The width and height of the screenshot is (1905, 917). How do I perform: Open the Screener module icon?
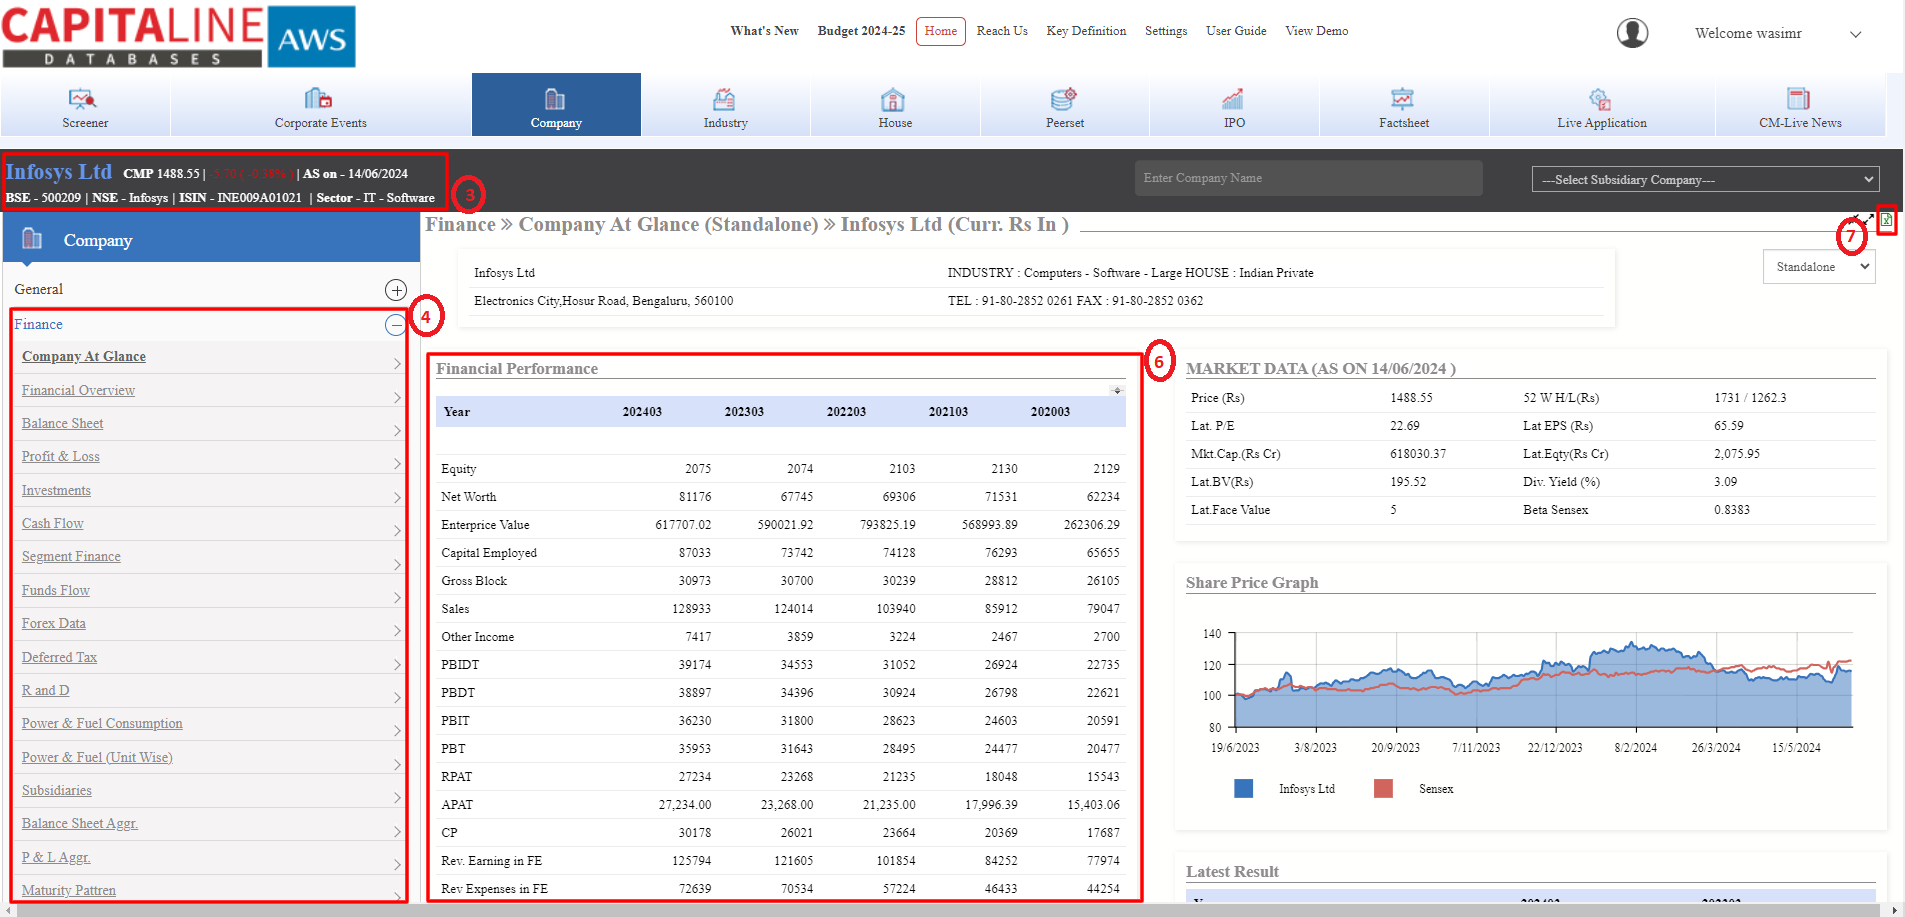click(82, 98)
